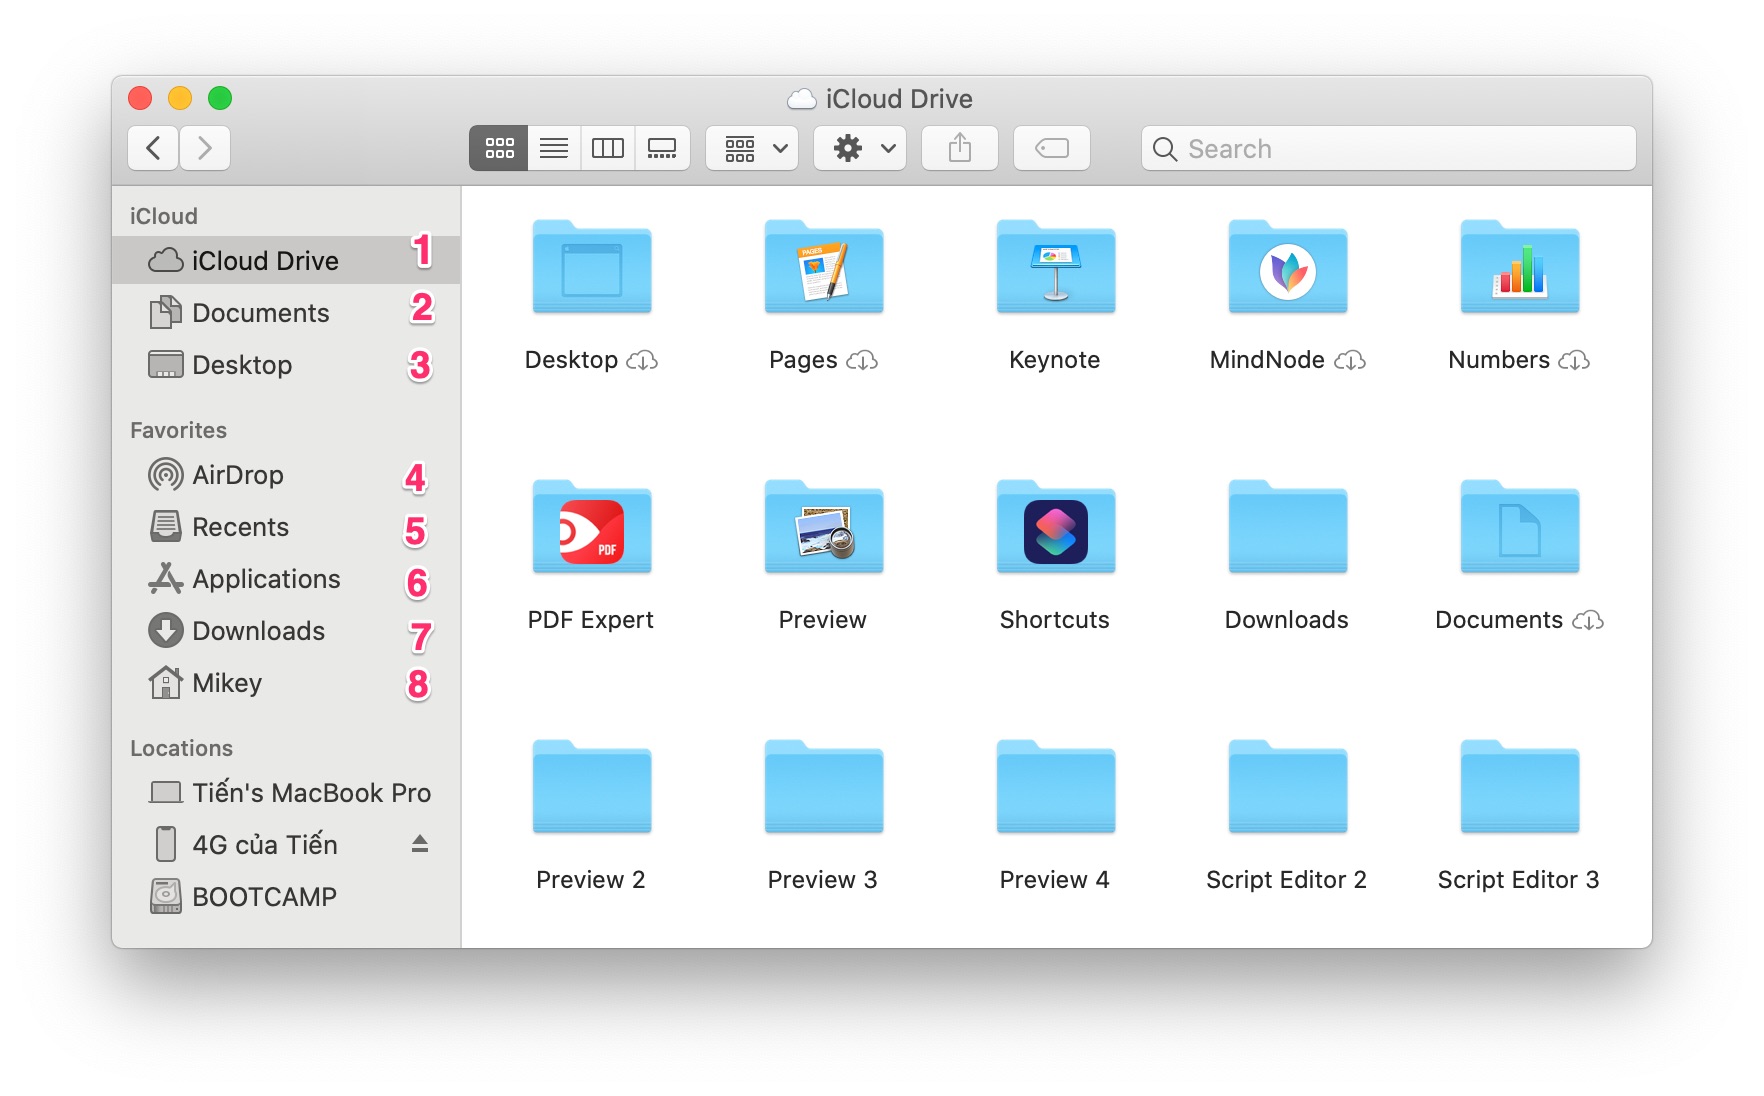Viewport: 1764px width, 1096px height.
Task: Eject the 4G của Tiến device
Action: [420, 844]
